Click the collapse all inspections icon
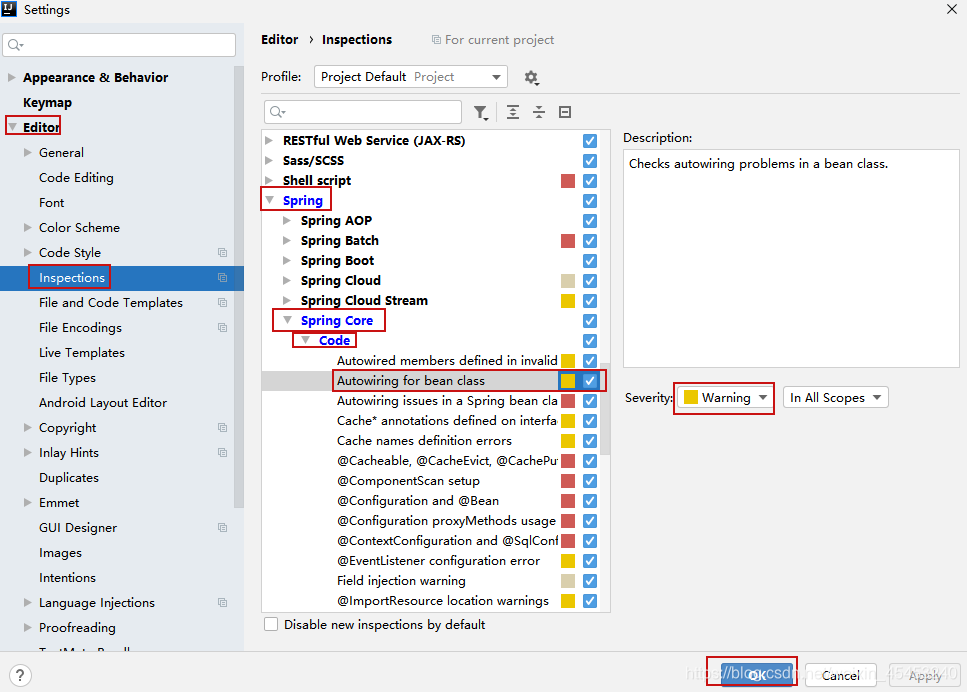This screenshot has height=692, width=967. 539,112
